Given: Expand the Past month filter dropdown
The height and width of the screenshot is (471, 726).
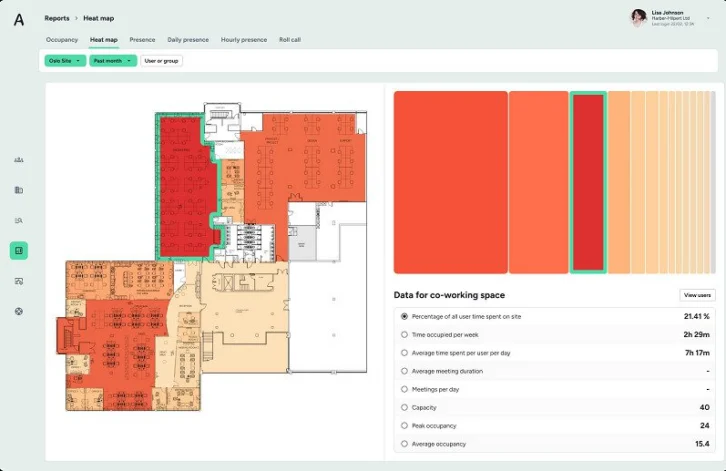Looking at the screenshot, I should (112, 61).
